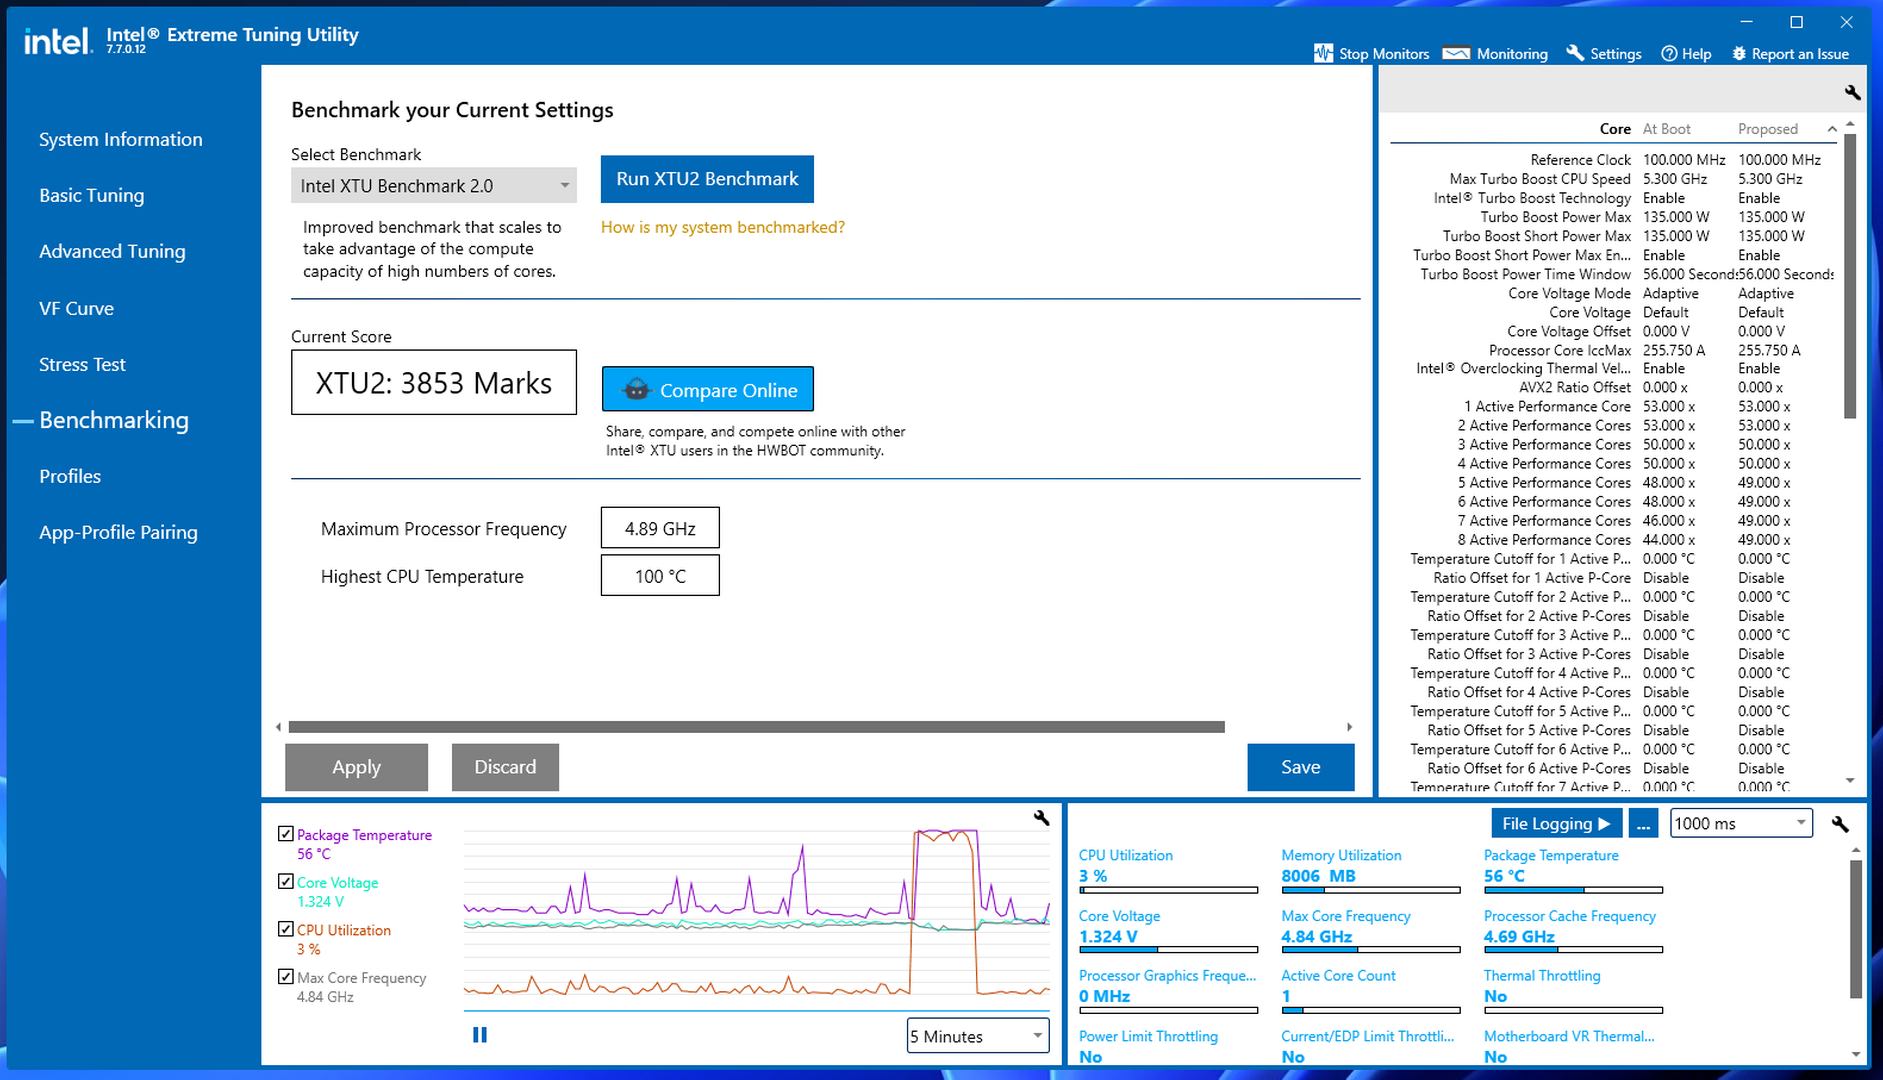The width and height of the screenshot is (1883, 1080).
Task: Click the Maximum Processor Frequency value box
Action: pyautogui.click(x=660, y=529)
